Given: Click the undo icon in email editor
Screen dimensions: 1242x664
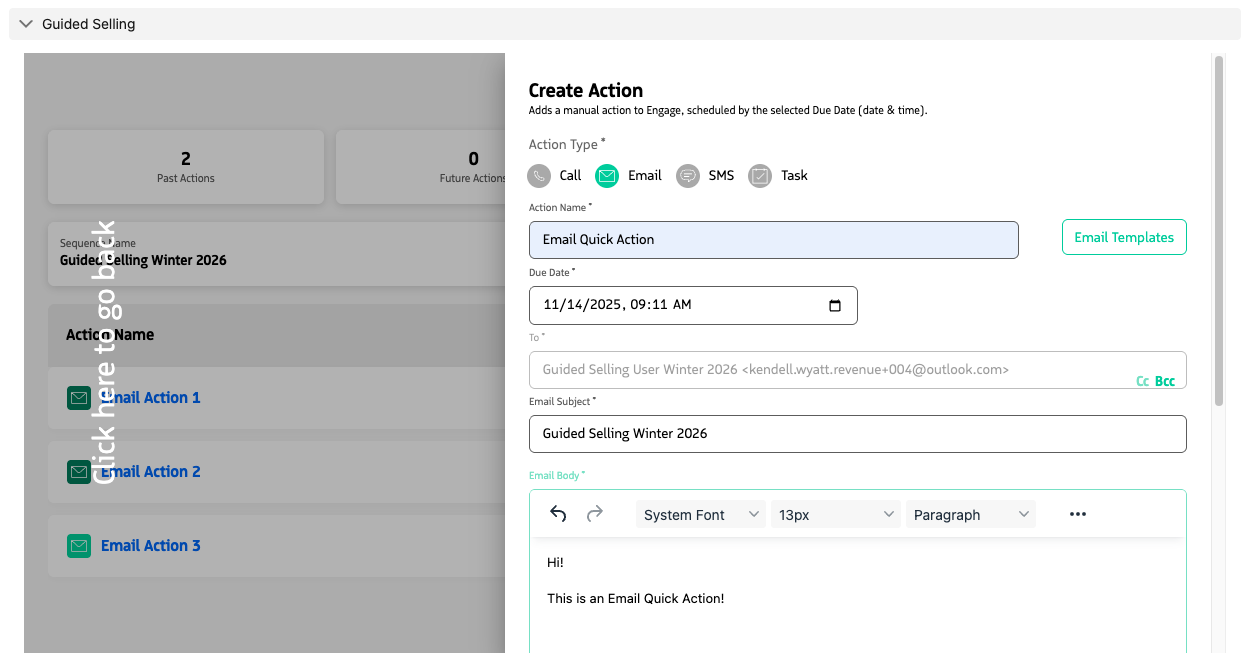Looking at the screenshot, I should click(x=558, y=513).
